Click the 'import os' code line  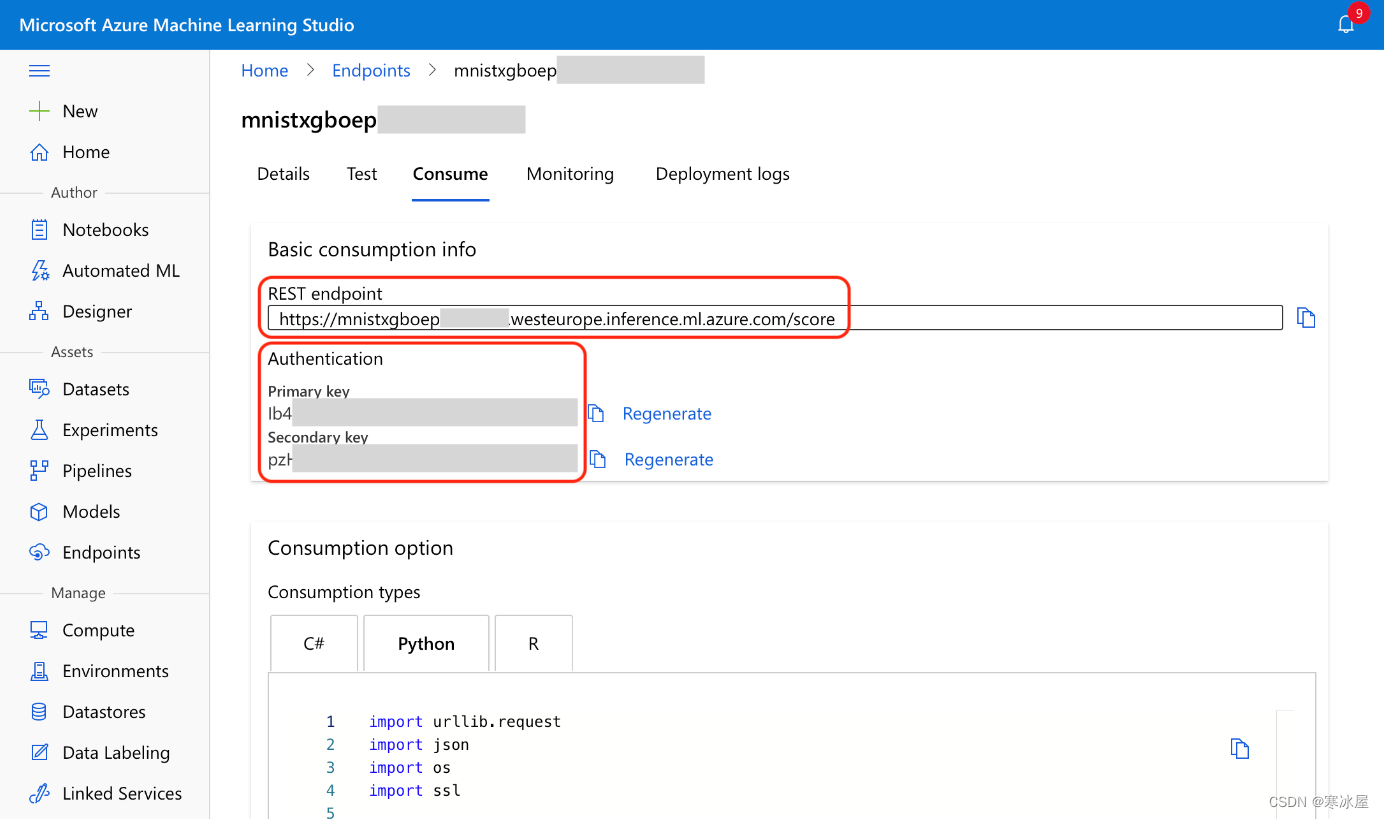[x=410, y=768]
